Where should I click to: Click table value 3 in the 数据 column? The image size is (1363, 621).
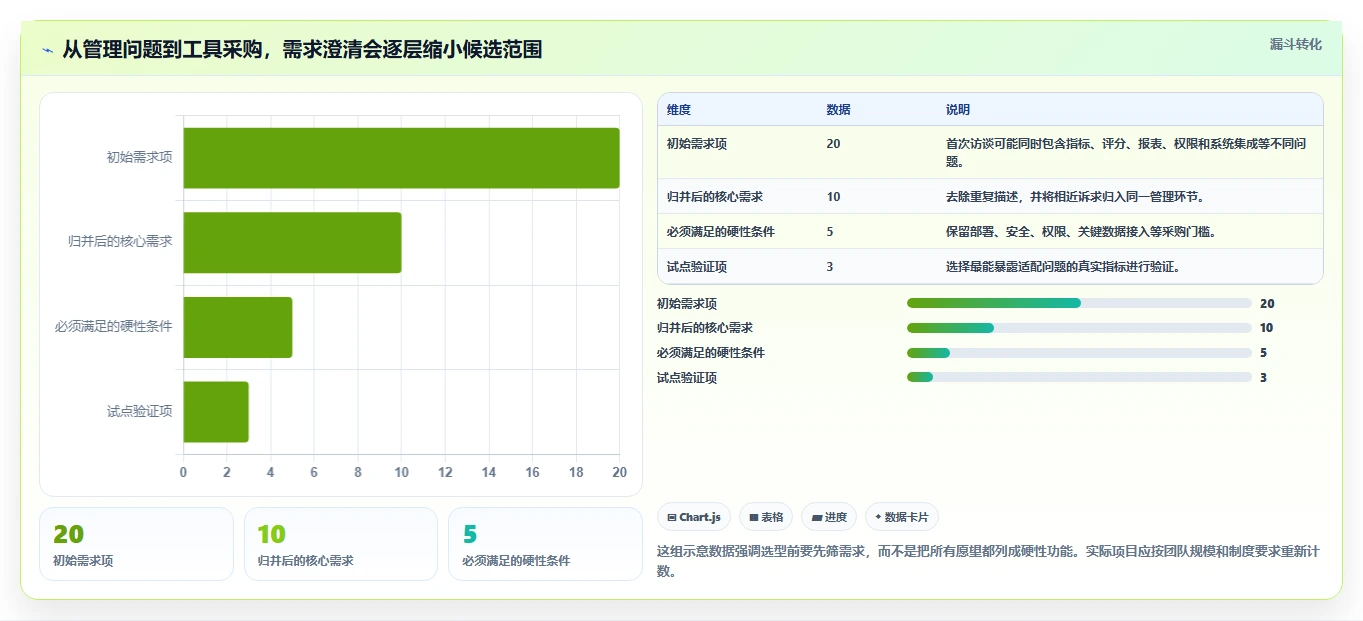[x=830, y=267]
